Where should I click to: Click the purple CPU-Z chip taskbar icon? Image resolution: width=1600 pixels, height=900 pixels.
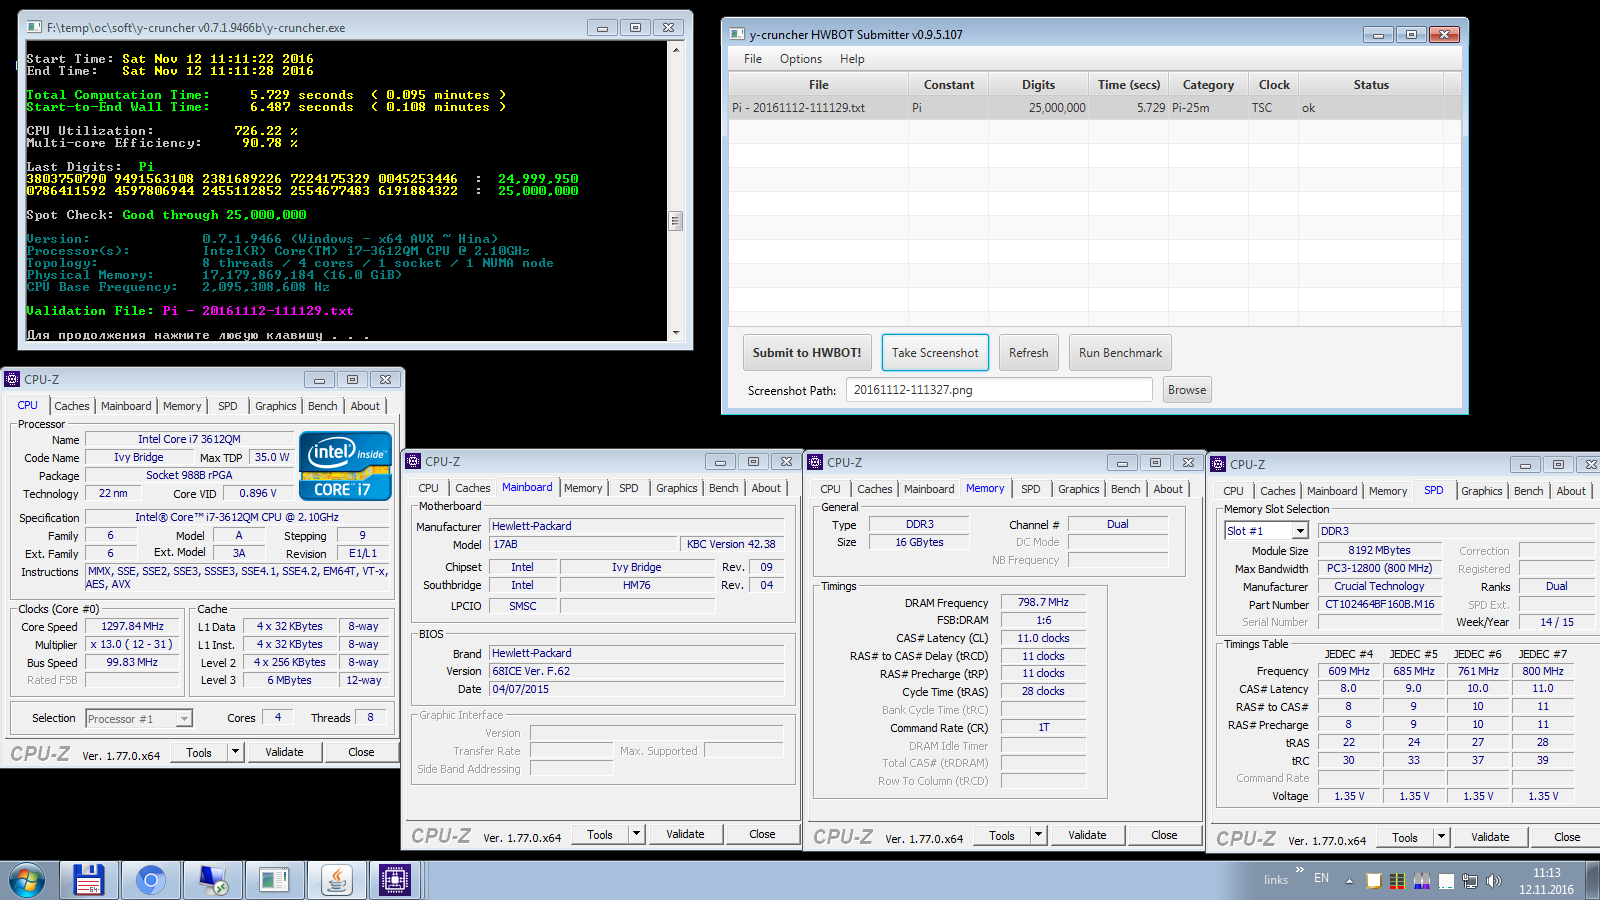[x=395, y=880]
